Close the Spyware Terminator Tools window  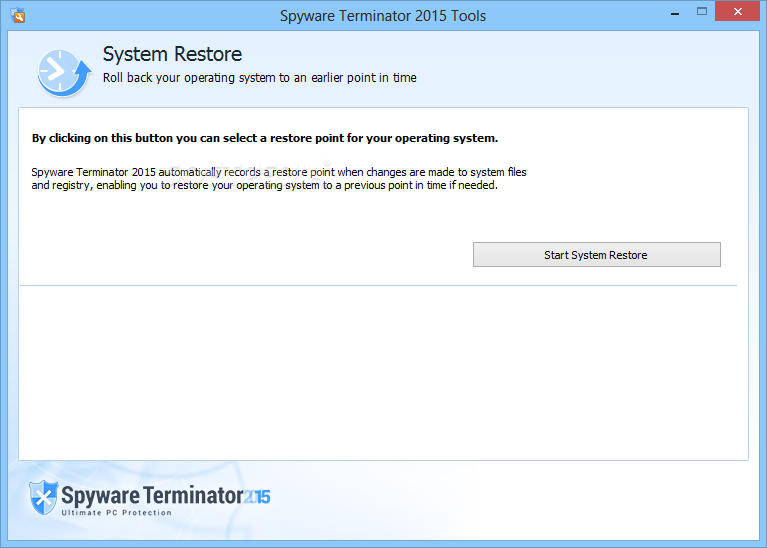[x=738, y=11]
